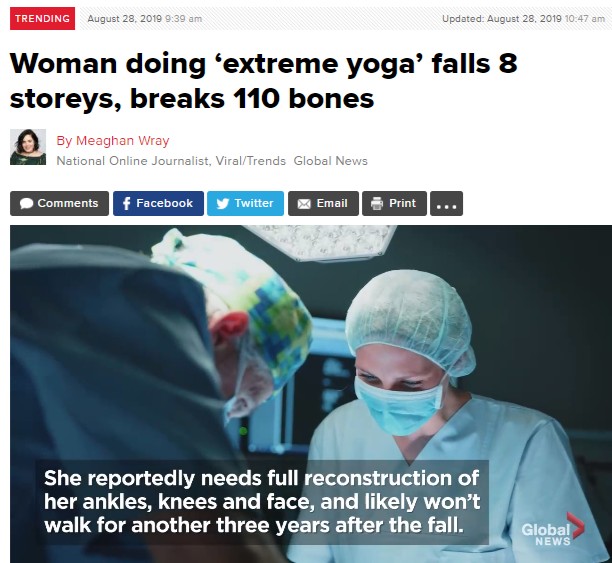This screenshot has height=563, width=612.
Task: Click the Global News logo watermark
Action: (x=553, y=531)
